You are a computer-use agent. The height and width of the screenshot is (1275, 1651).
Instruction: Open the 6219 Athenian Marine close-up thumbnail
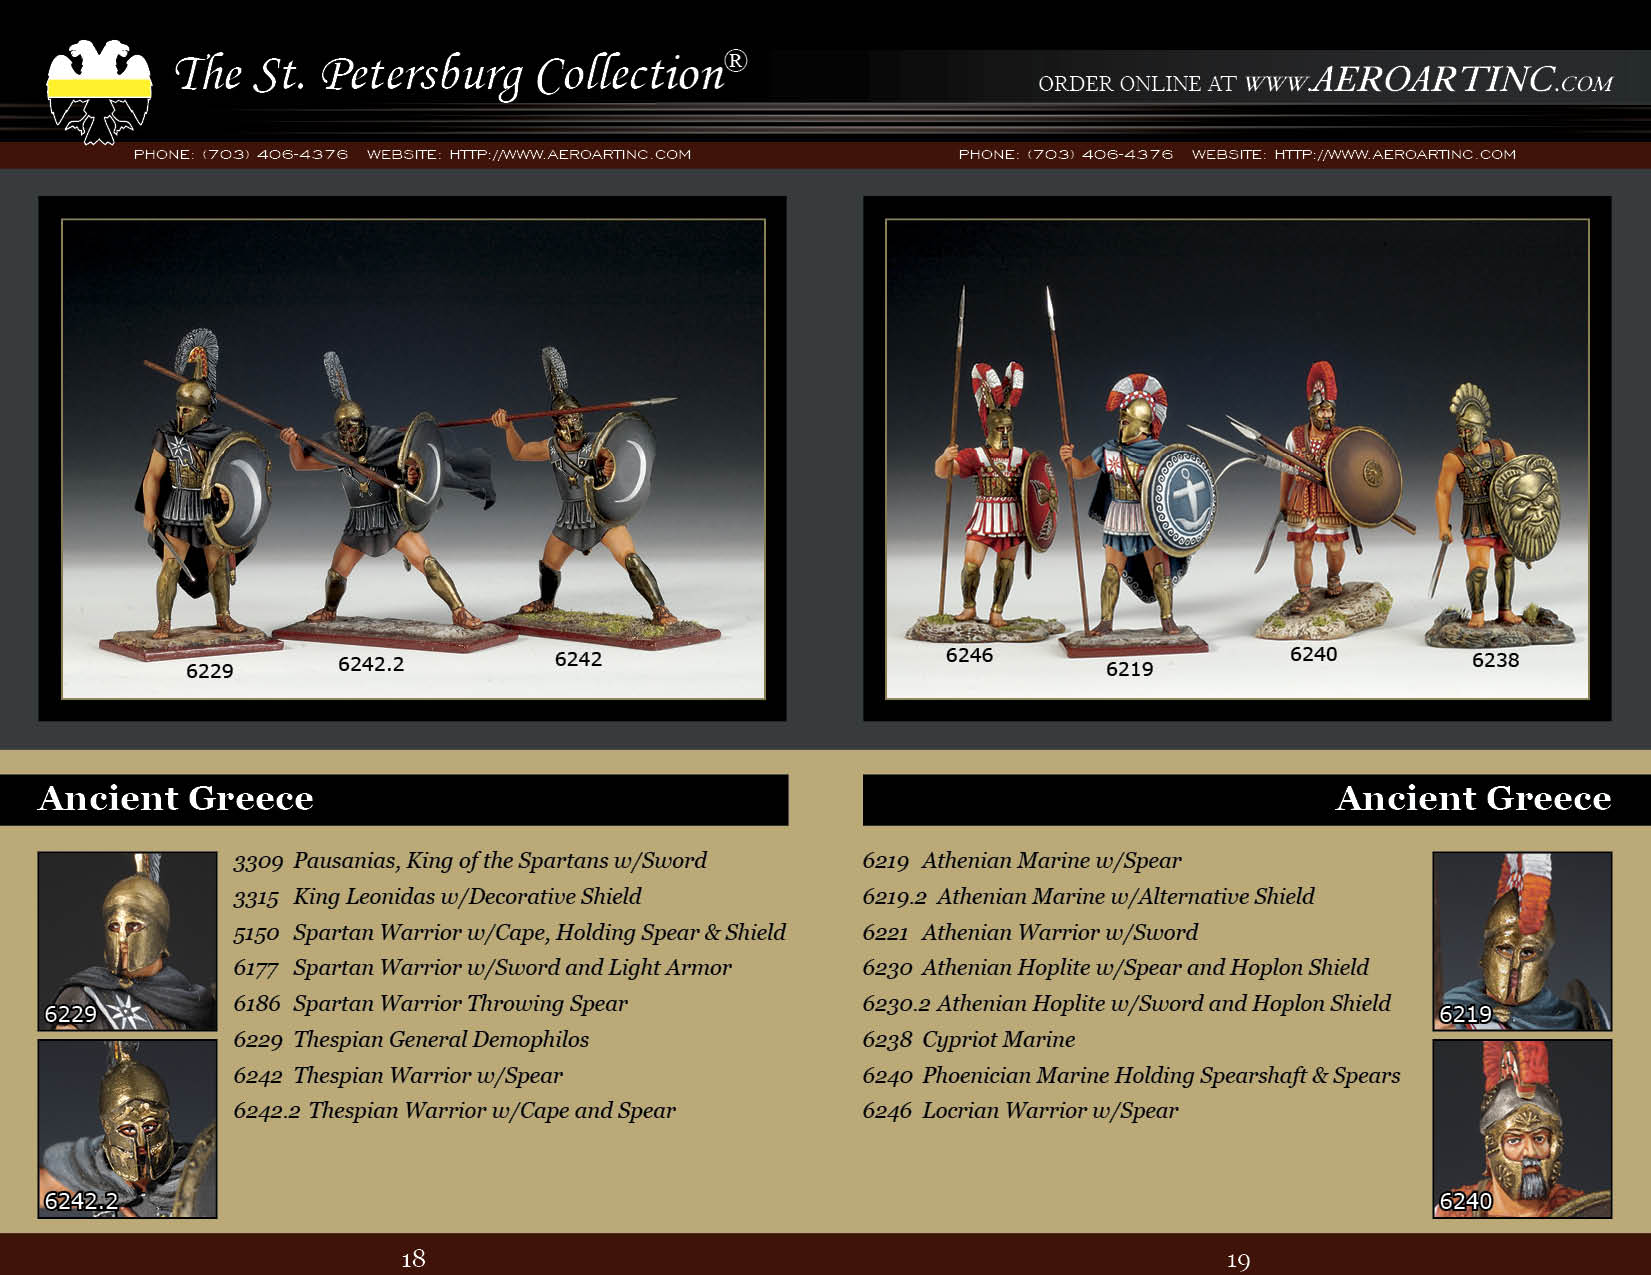click(1521, 940)
